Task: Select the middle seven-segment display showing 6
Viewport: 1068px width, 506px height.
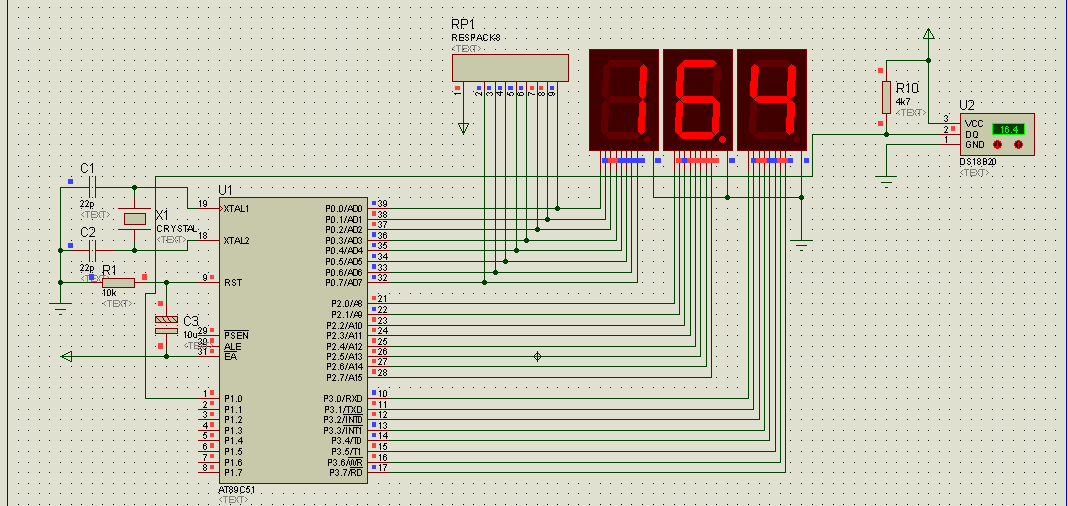Action: pos(698,99)
